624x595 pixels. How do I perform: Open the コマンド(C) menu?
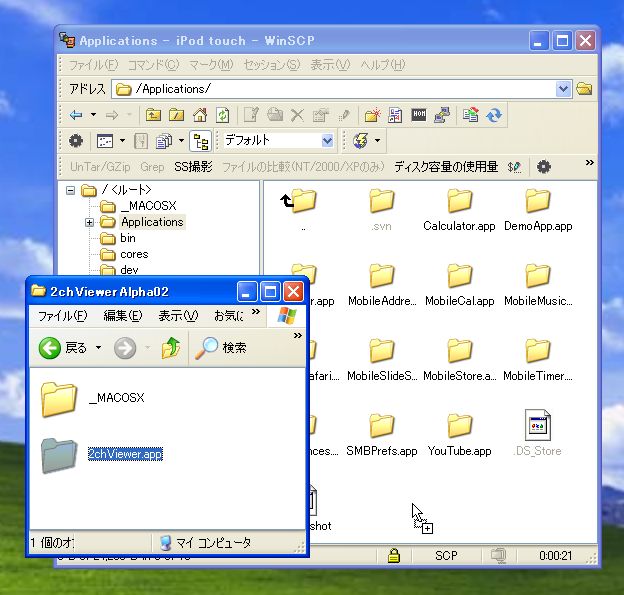(x=154, y=65)
